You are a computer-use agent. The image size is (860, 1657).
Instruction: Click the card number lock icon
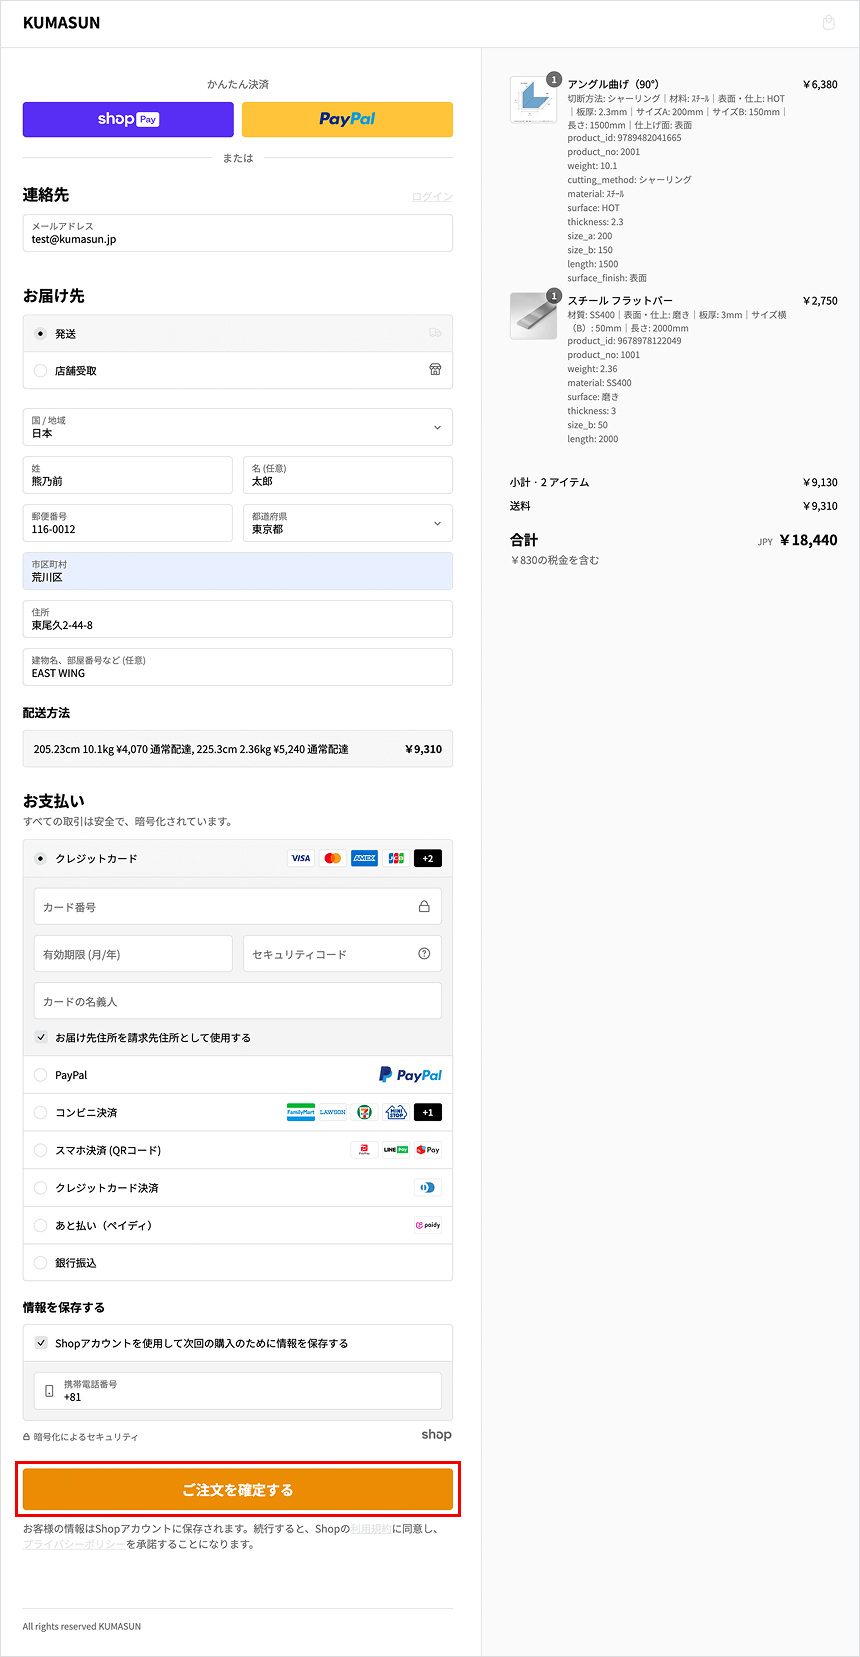(424, 907)
